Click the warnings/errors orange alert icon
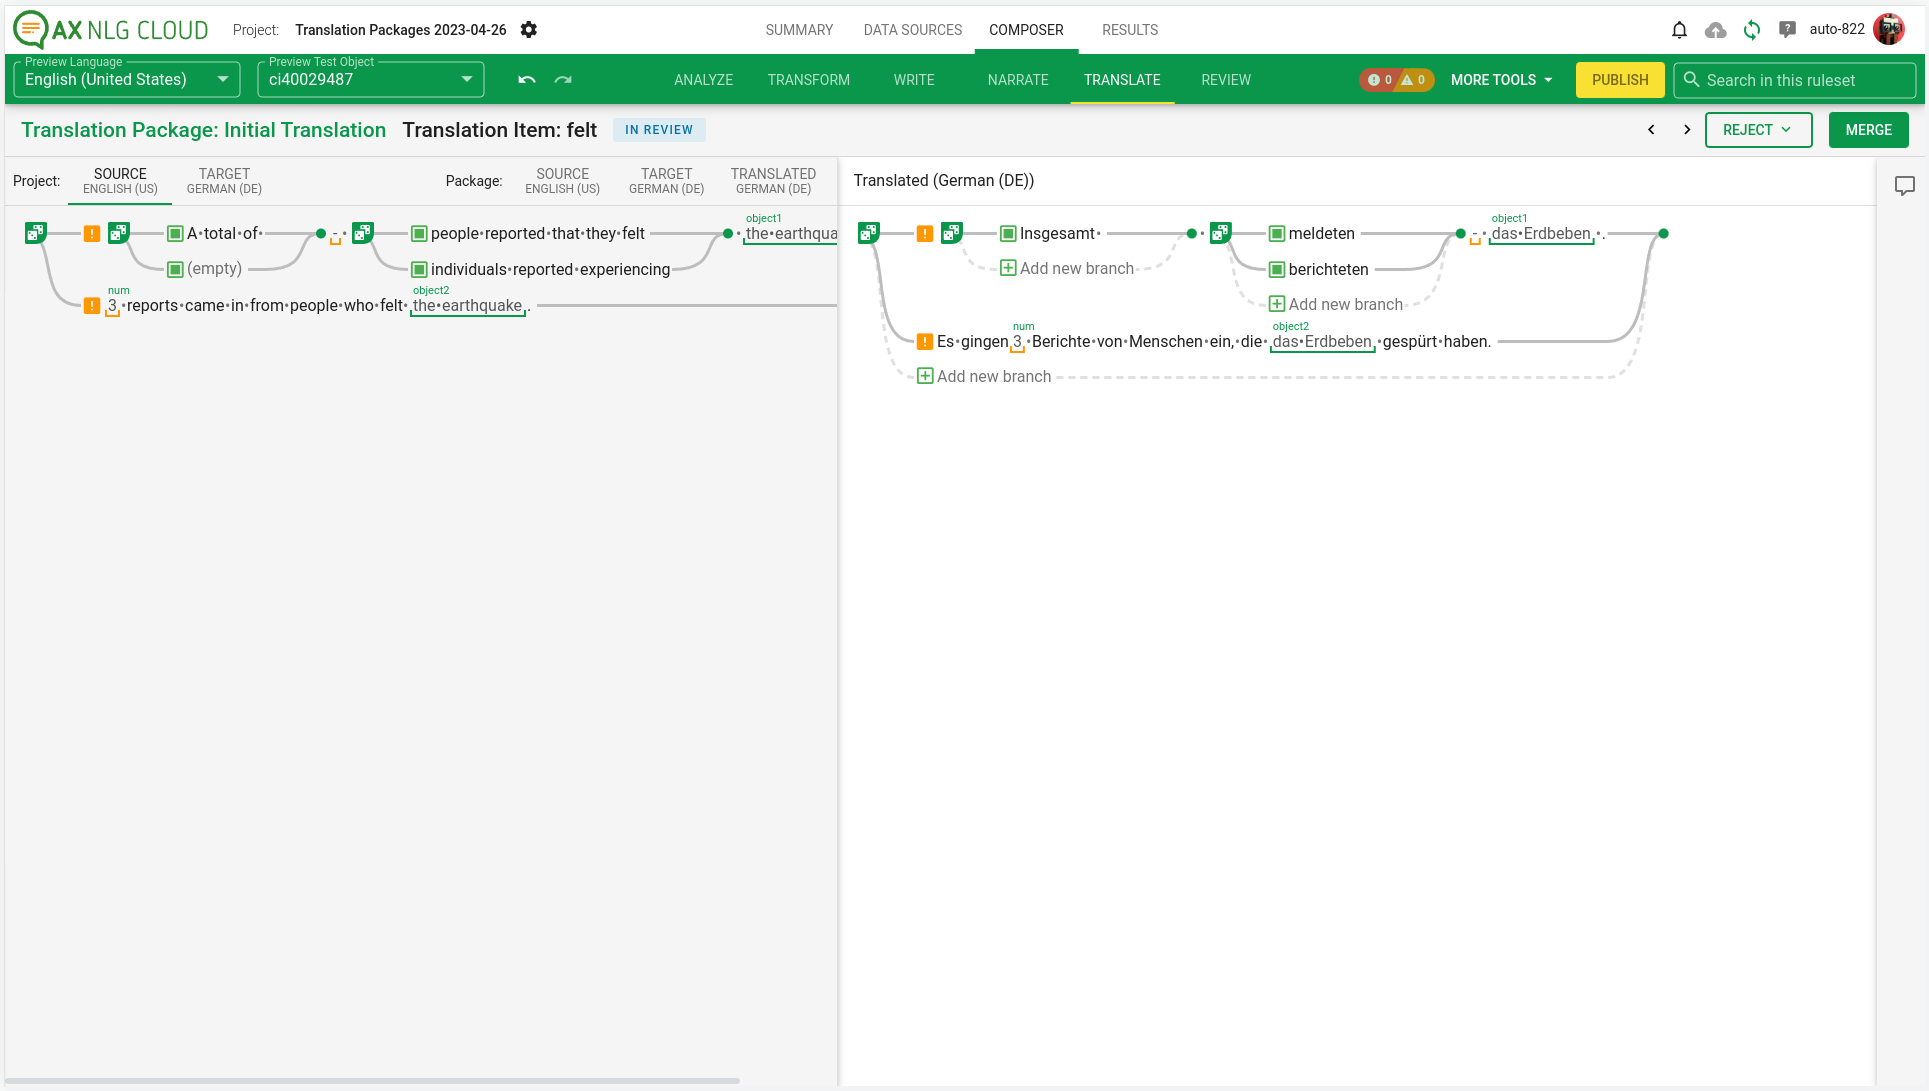Image resolution: width=1929 pixels, height=1091 pixels. 1408,80
